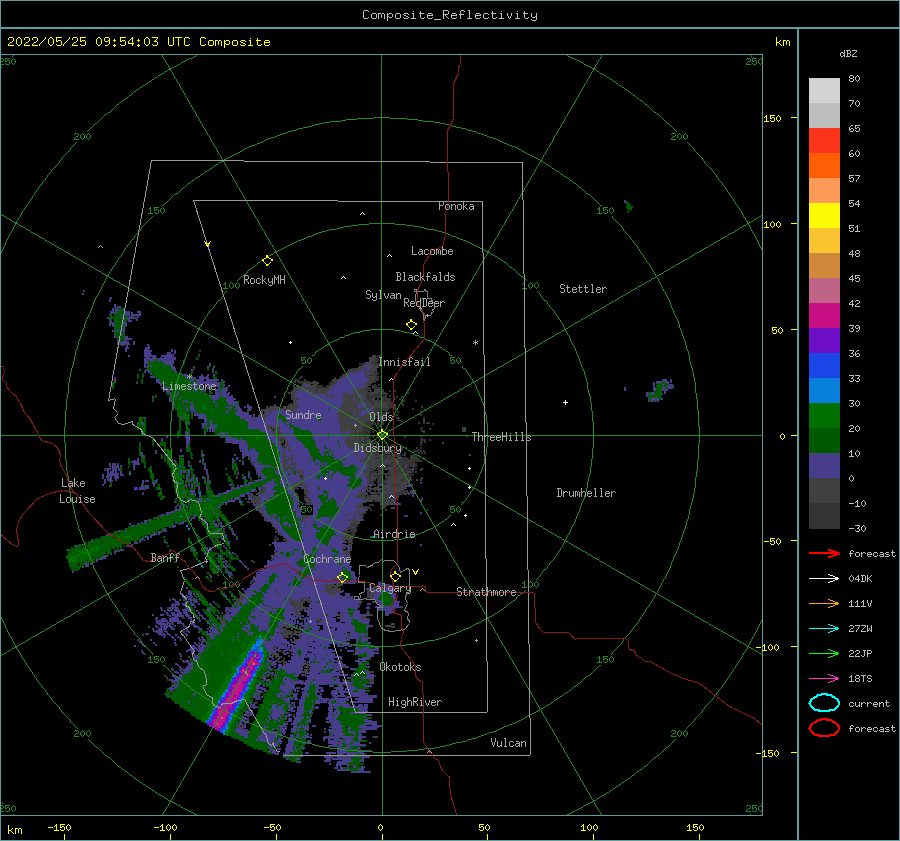
Task: Select the light gray 80-70 dBZ swatch
Action: pos(824,91)
